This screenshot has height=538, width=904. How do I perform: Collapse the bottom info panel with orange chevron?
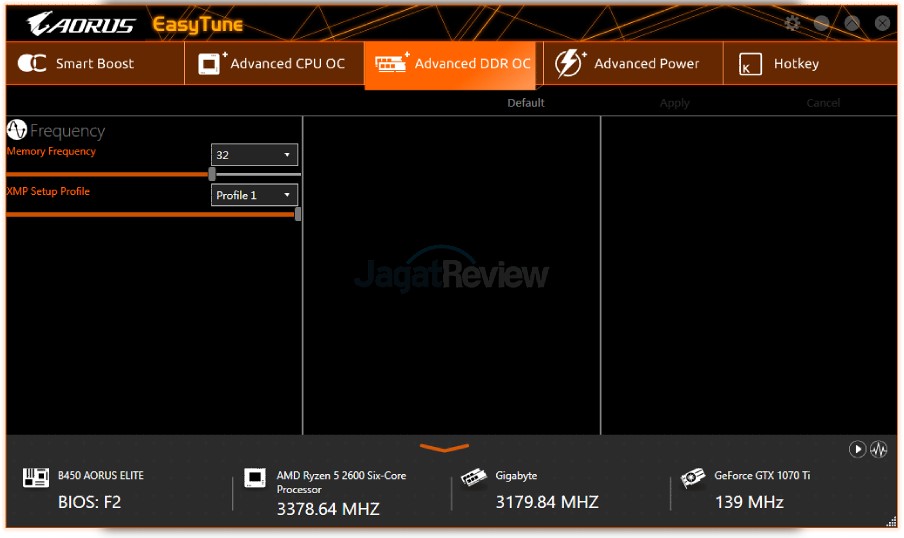(444, 448)
